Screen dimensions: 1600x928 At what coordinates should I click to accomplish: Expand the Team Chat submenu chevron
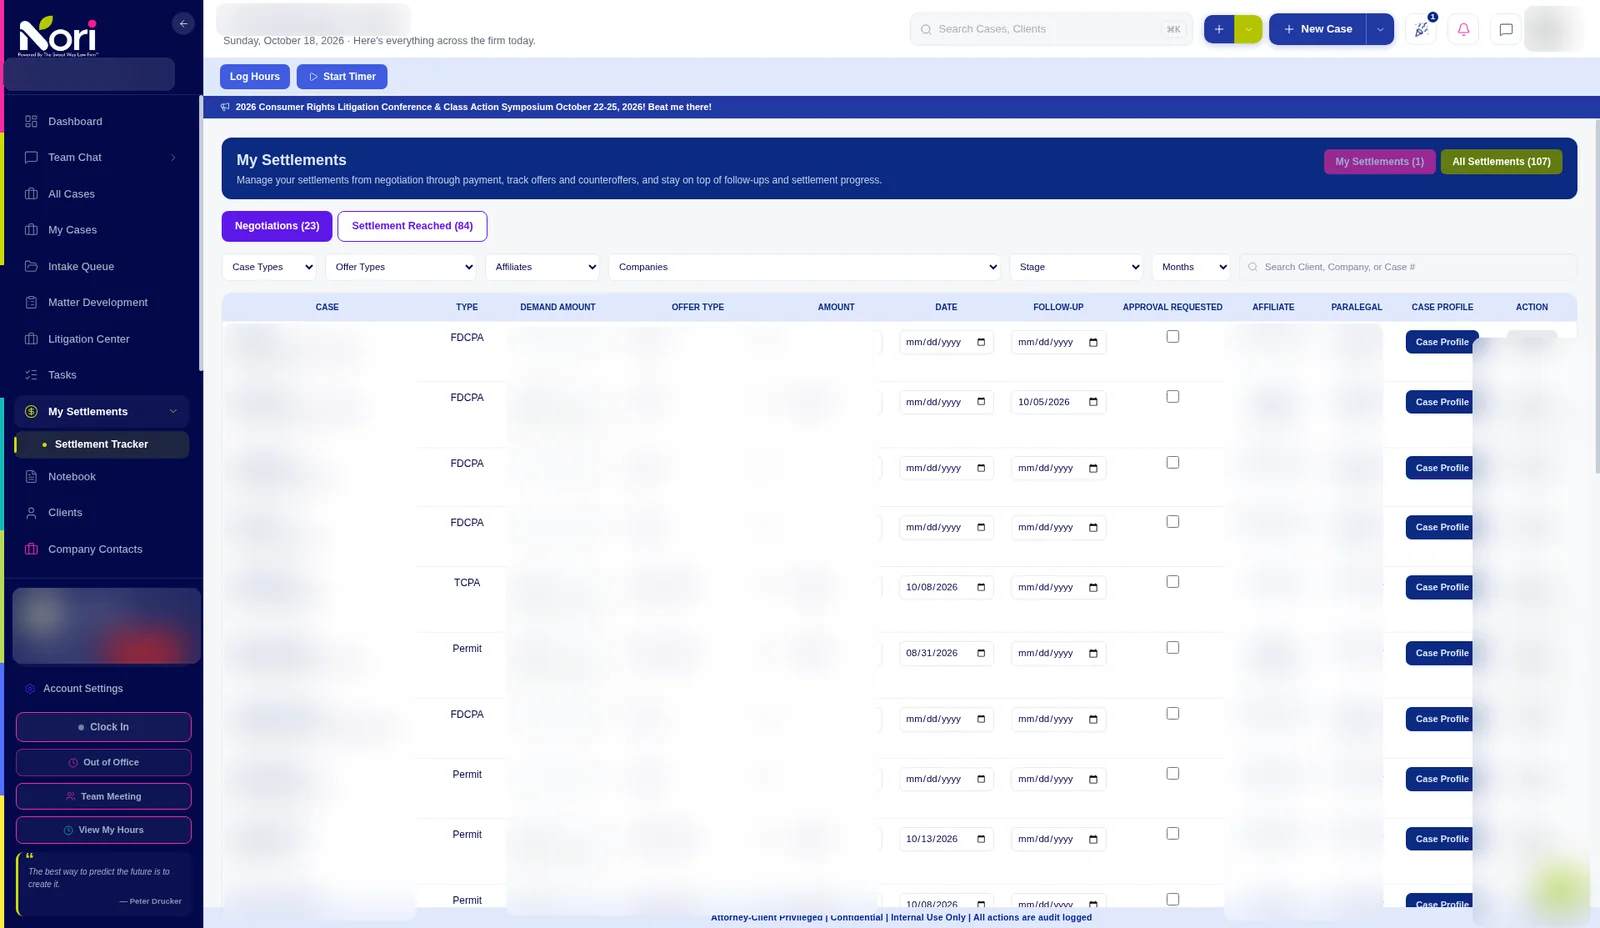tap(173, 157)
